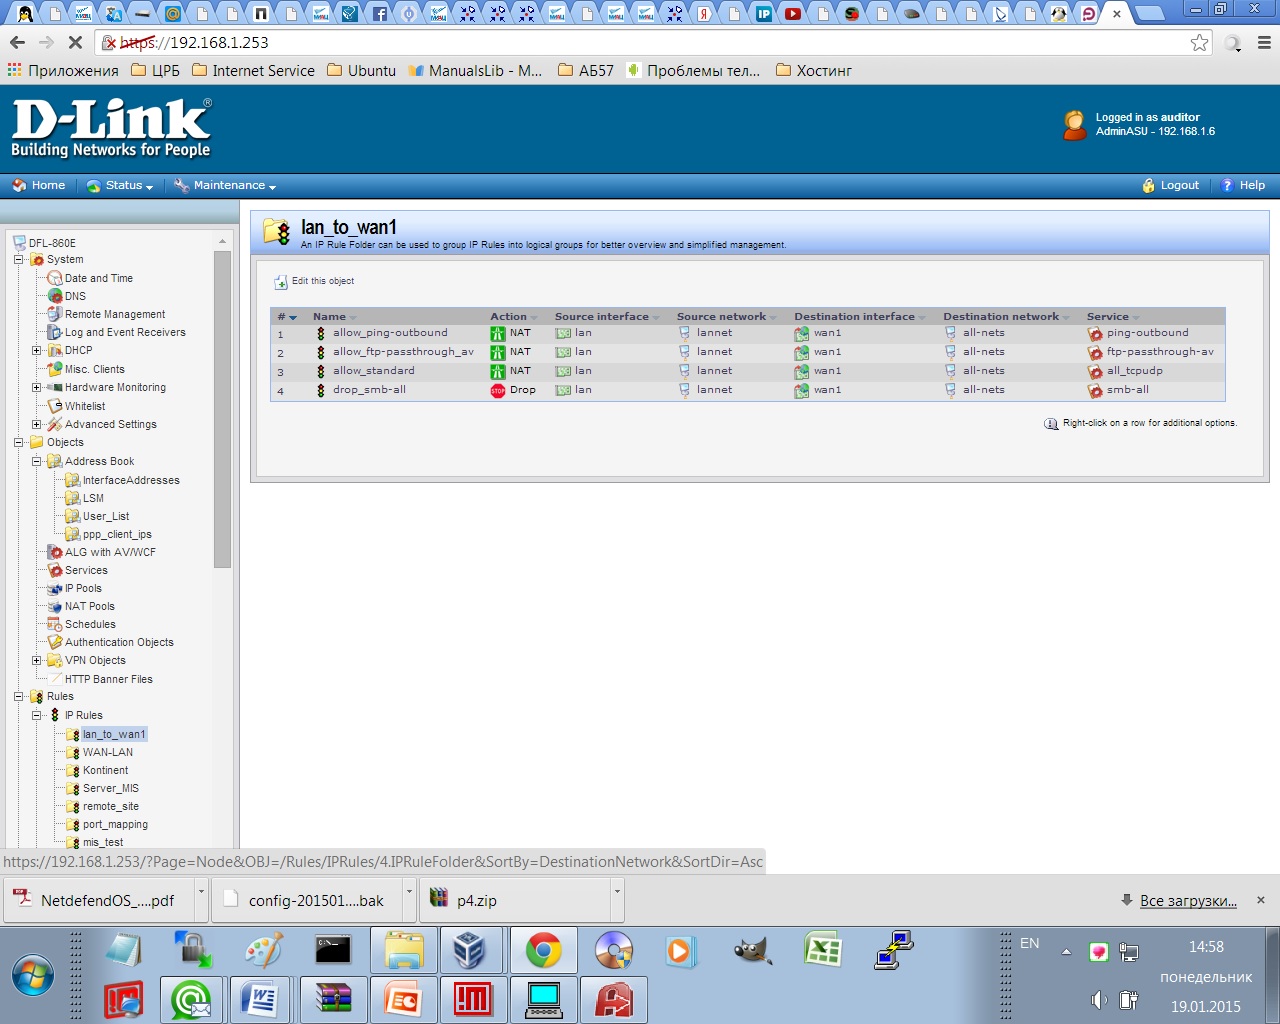Open the command prompt taskbar icon
This screenshot has height=1024, width=1280.
pyautogui.click(x=333, y=950)
